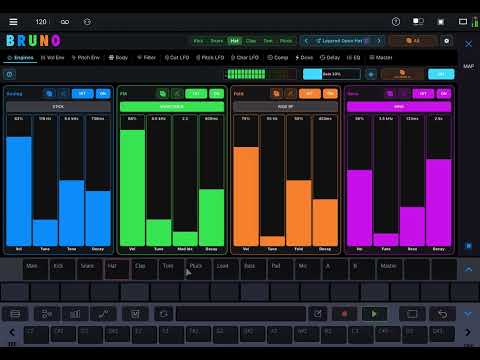Toggle the blue Analog engine ON switch
Image resolution: width=480 pixels, height=360 pixels.
pos(103,94)
